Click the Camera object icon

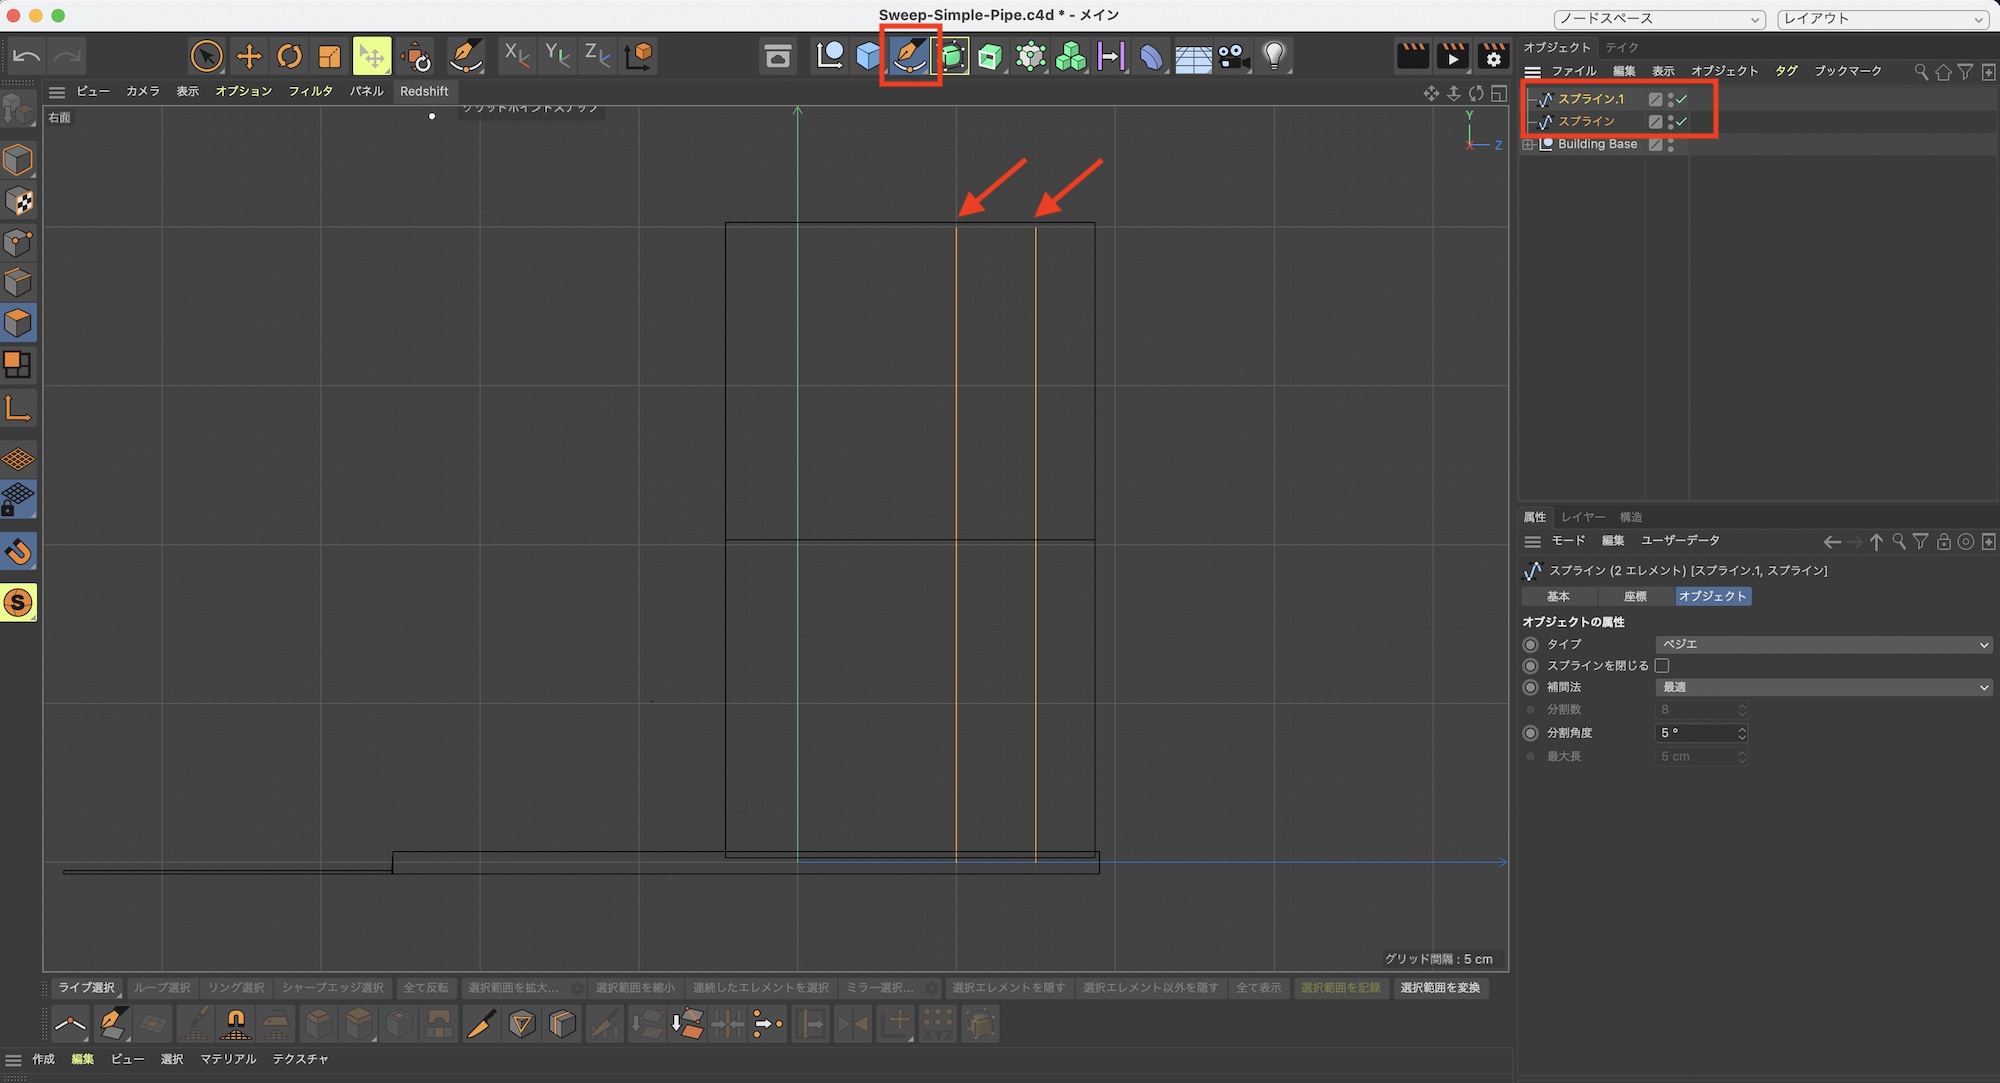[1233, 56]
